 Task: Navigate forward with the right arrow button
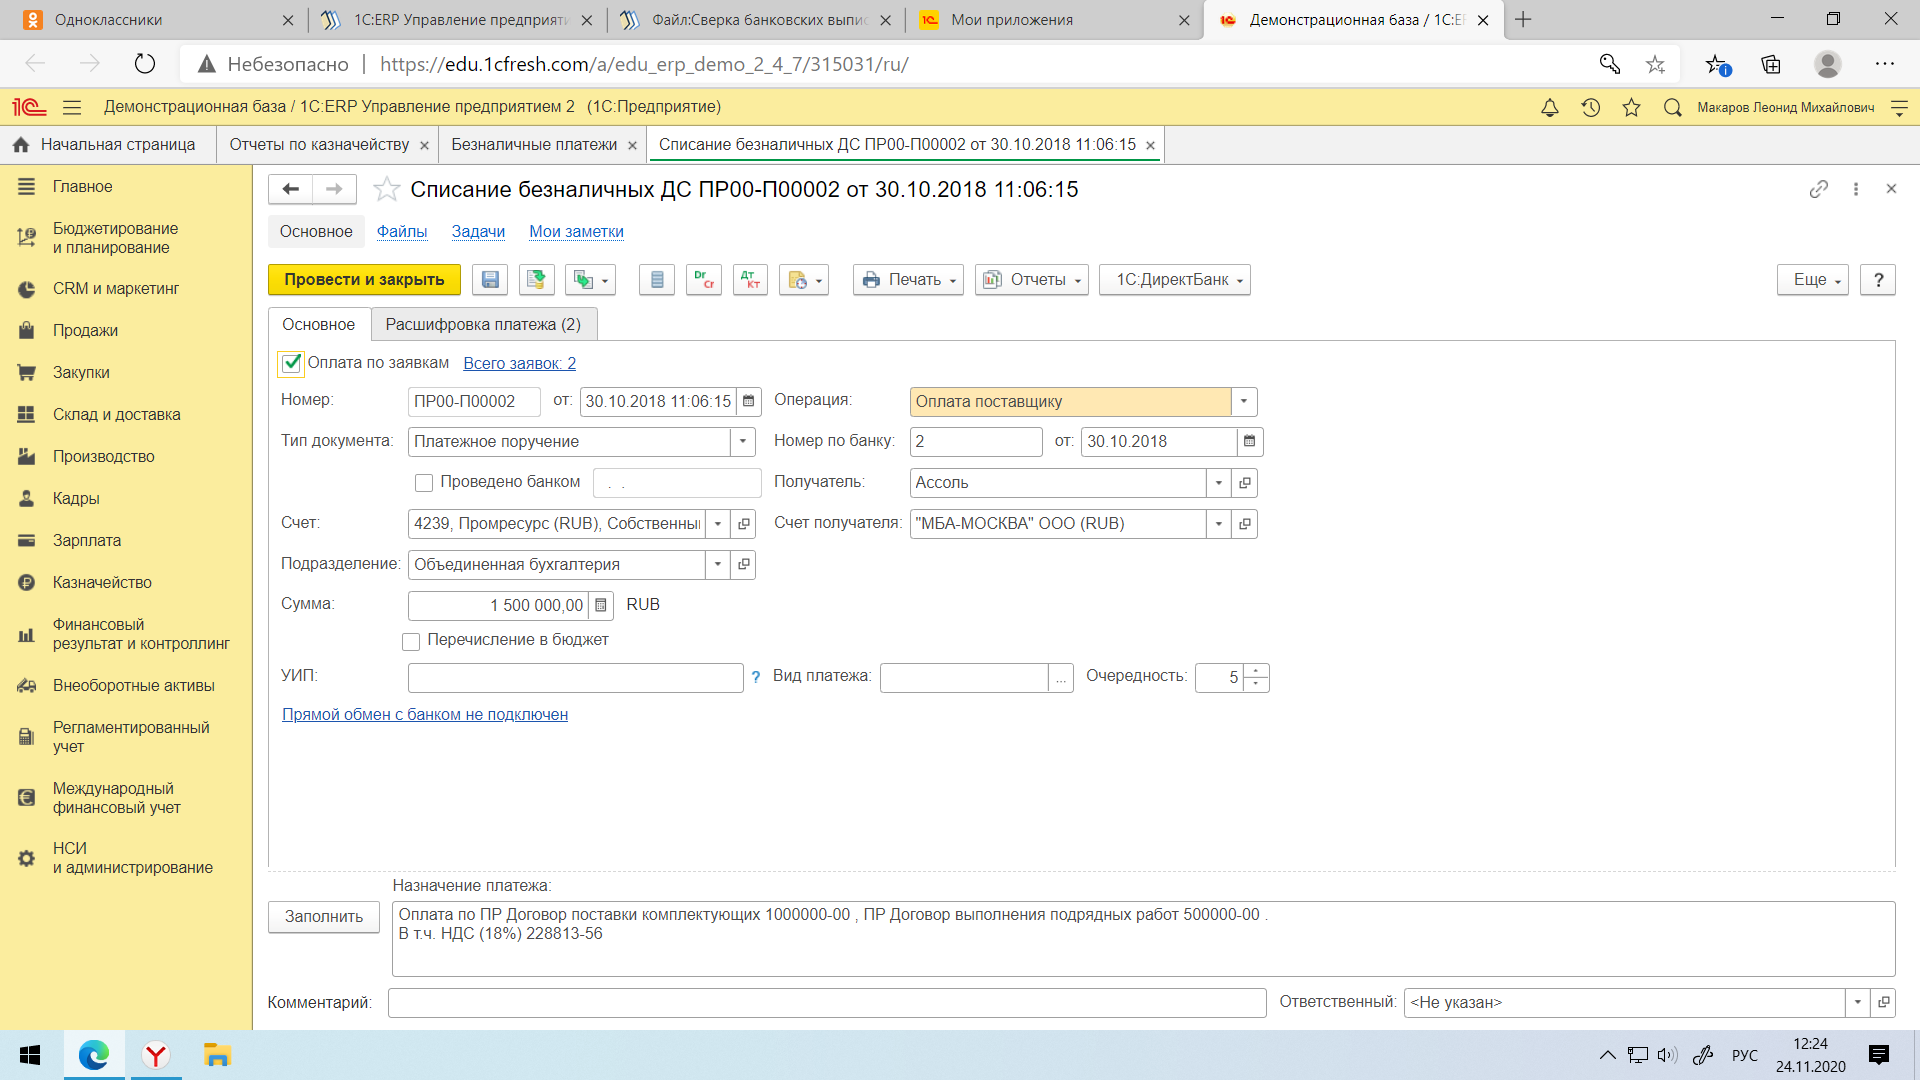click(x=335, y=189)
